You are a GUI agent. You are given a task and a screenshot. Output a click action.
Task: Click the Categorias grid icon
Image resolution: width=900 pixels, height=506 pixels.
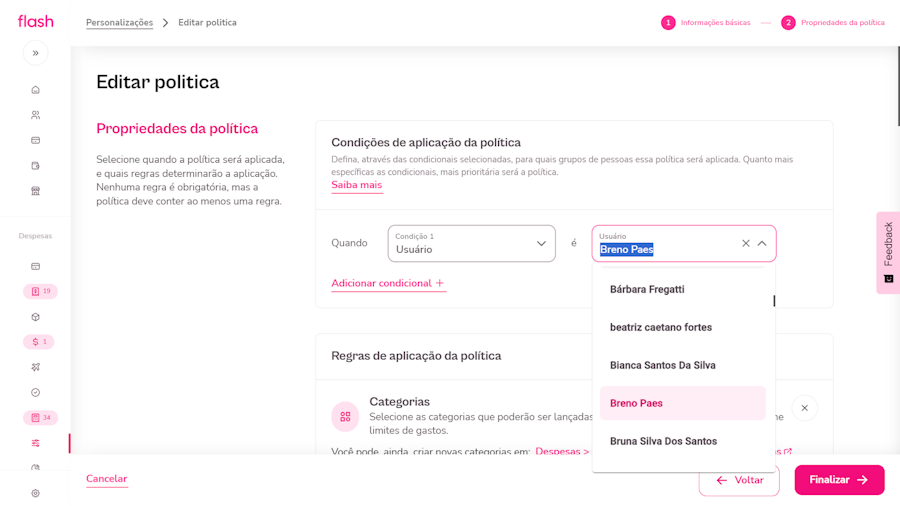click(345, 417)
